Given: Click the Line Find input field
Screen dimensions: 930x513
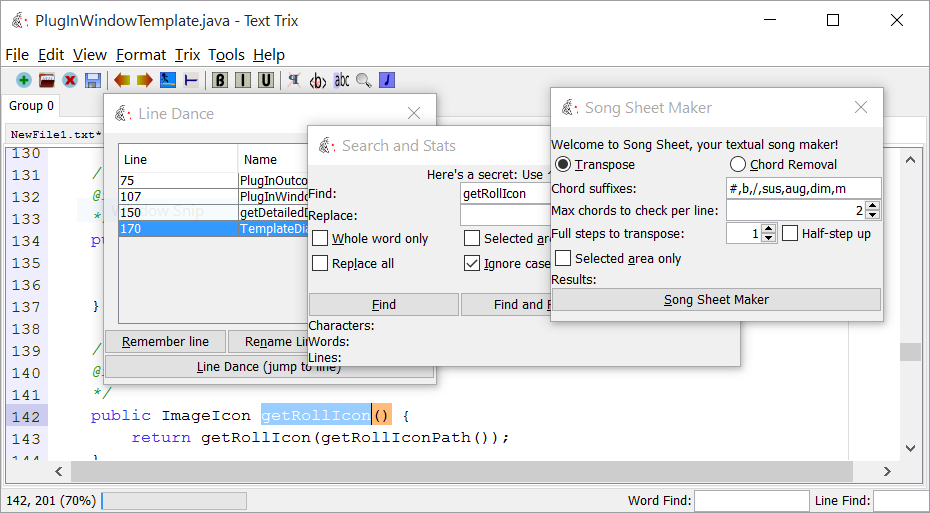Looking at the screenshot, I should tap(901, 501).
